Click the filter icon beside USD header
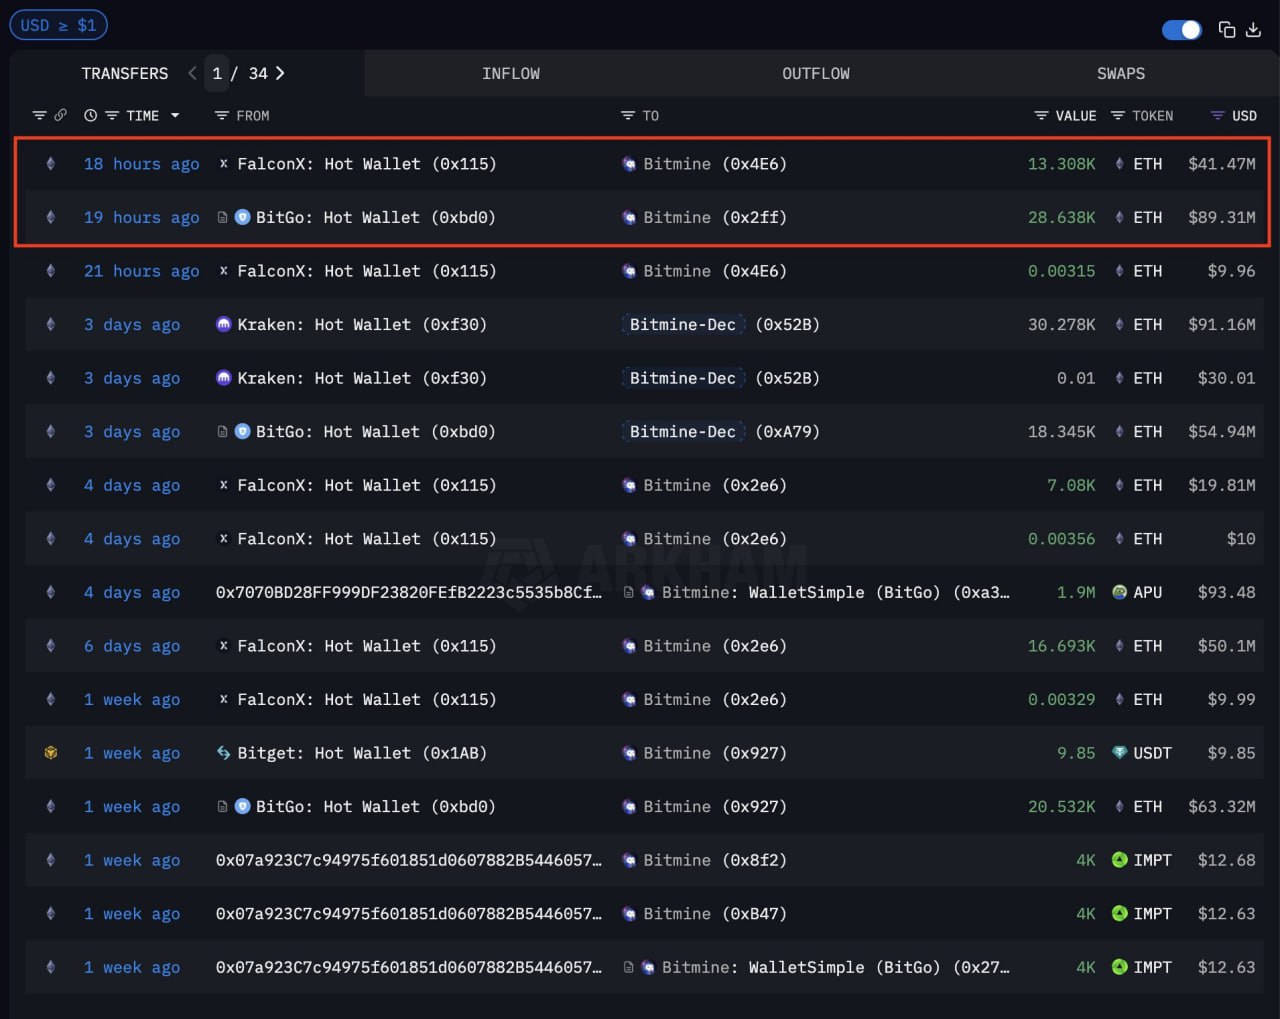The height and width of the screenshot is (1019, 1280). point(1217,116)
